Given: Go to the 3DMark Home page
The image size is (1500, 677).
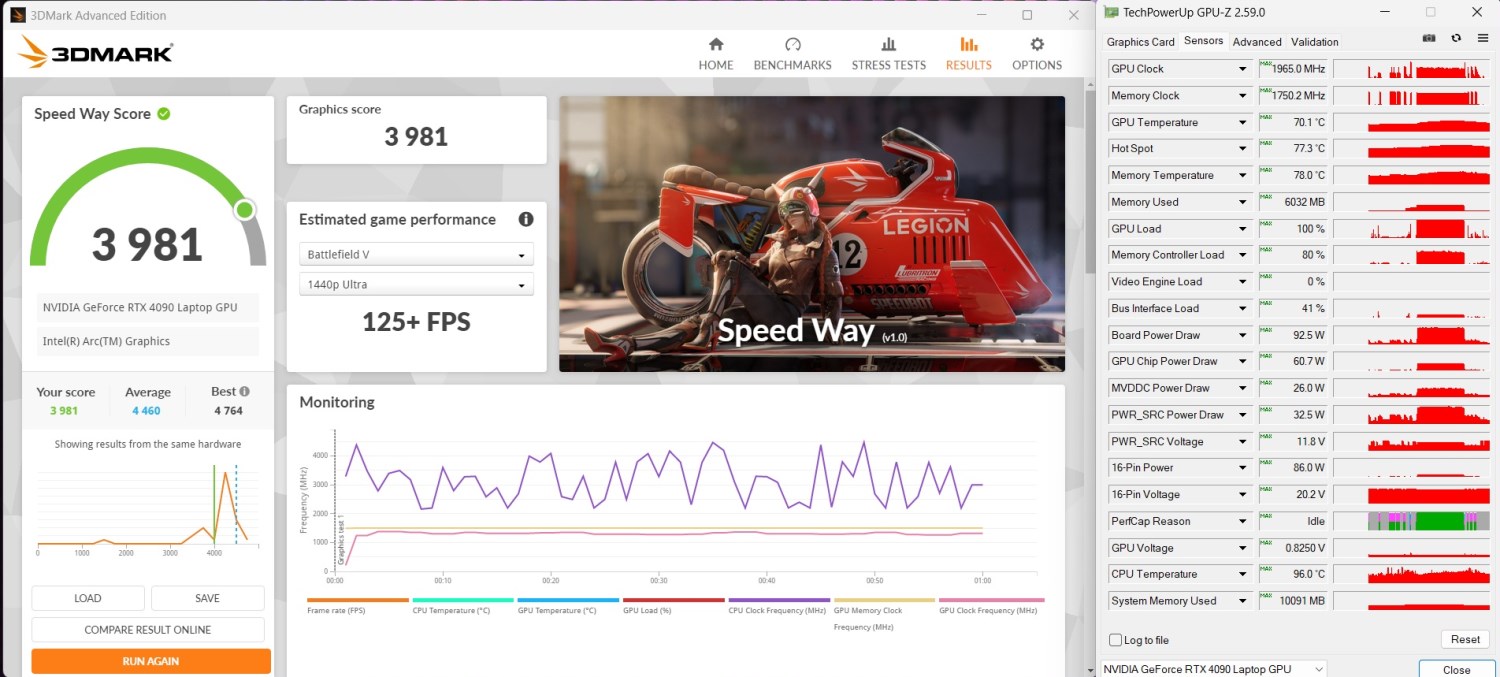Looking at the screenshot, I should (x=716, y=54).
